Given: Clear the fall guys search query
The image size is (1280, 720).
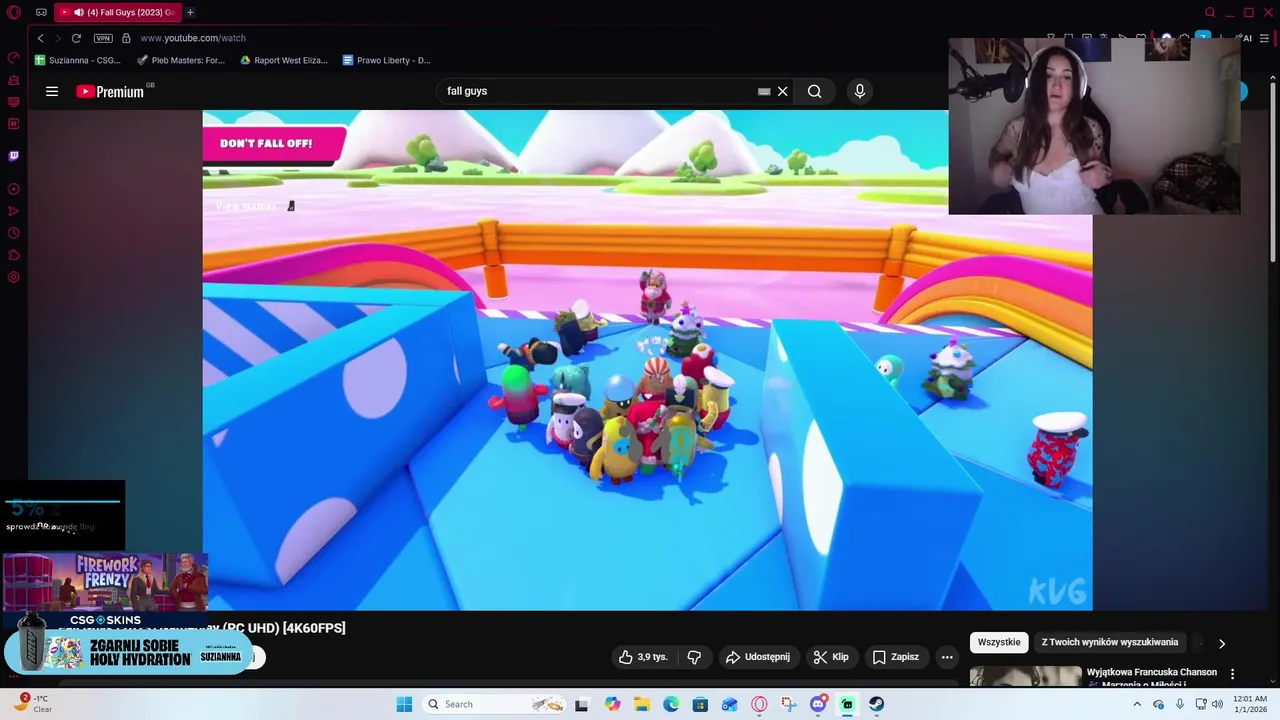Looking at the screenshot, I should pos(783,91).
